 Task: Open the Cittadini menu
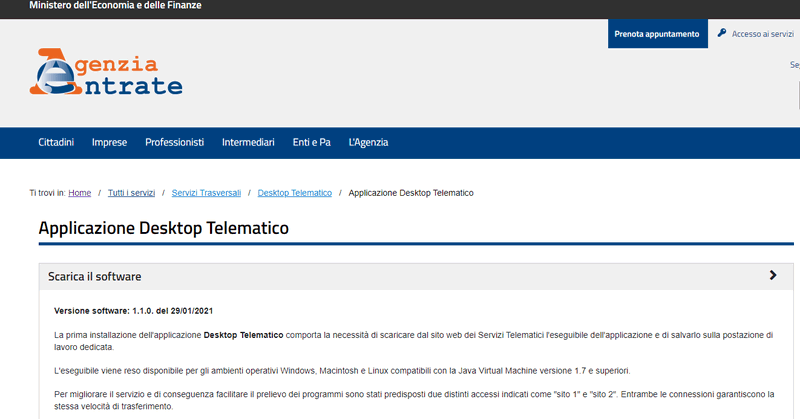point(56,142)
